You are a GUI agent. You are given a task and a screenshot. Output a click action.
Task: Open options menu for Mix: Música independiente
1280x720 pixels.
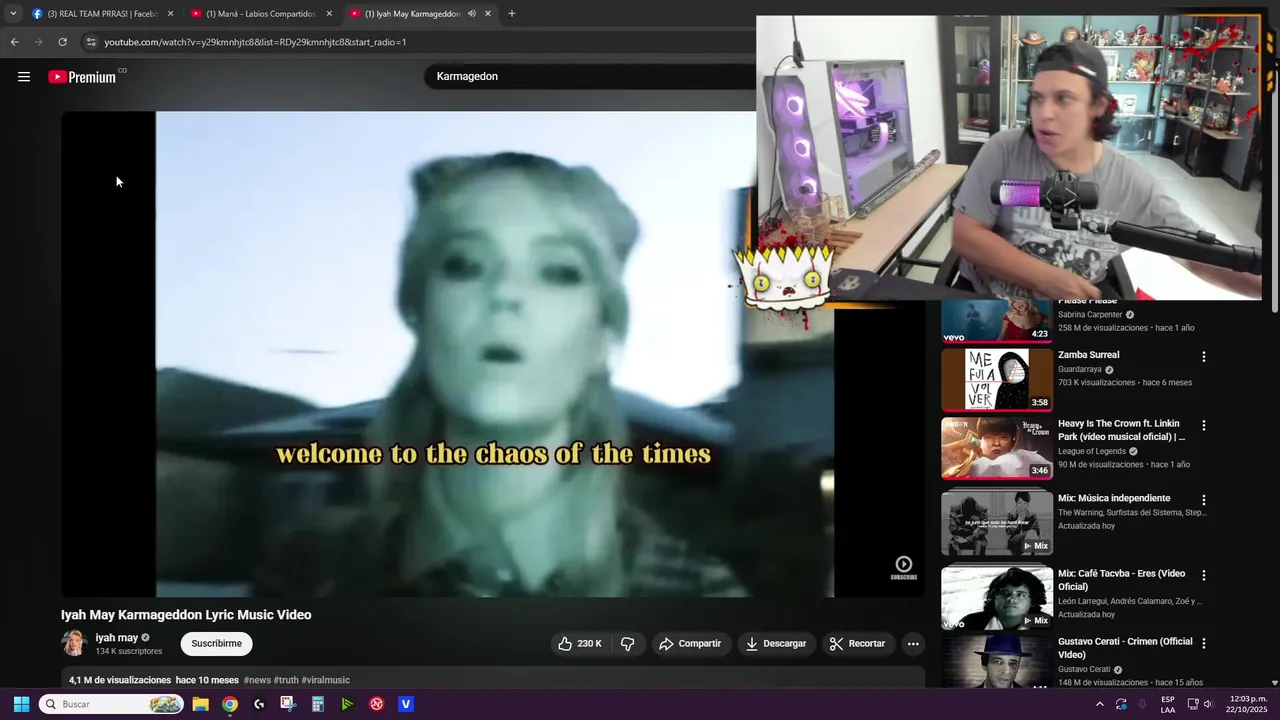click(x=1204, y=500)
